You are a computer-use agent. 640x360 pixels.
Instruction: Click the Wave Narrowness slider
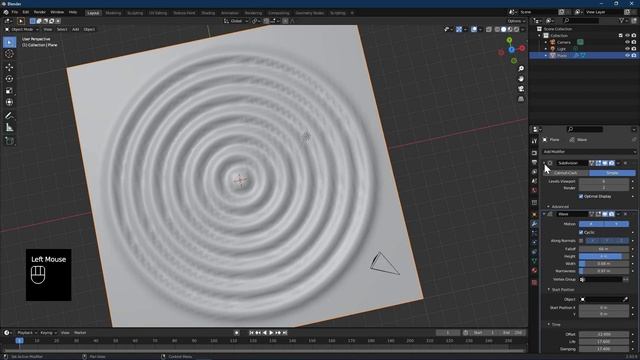coord(604,271)
